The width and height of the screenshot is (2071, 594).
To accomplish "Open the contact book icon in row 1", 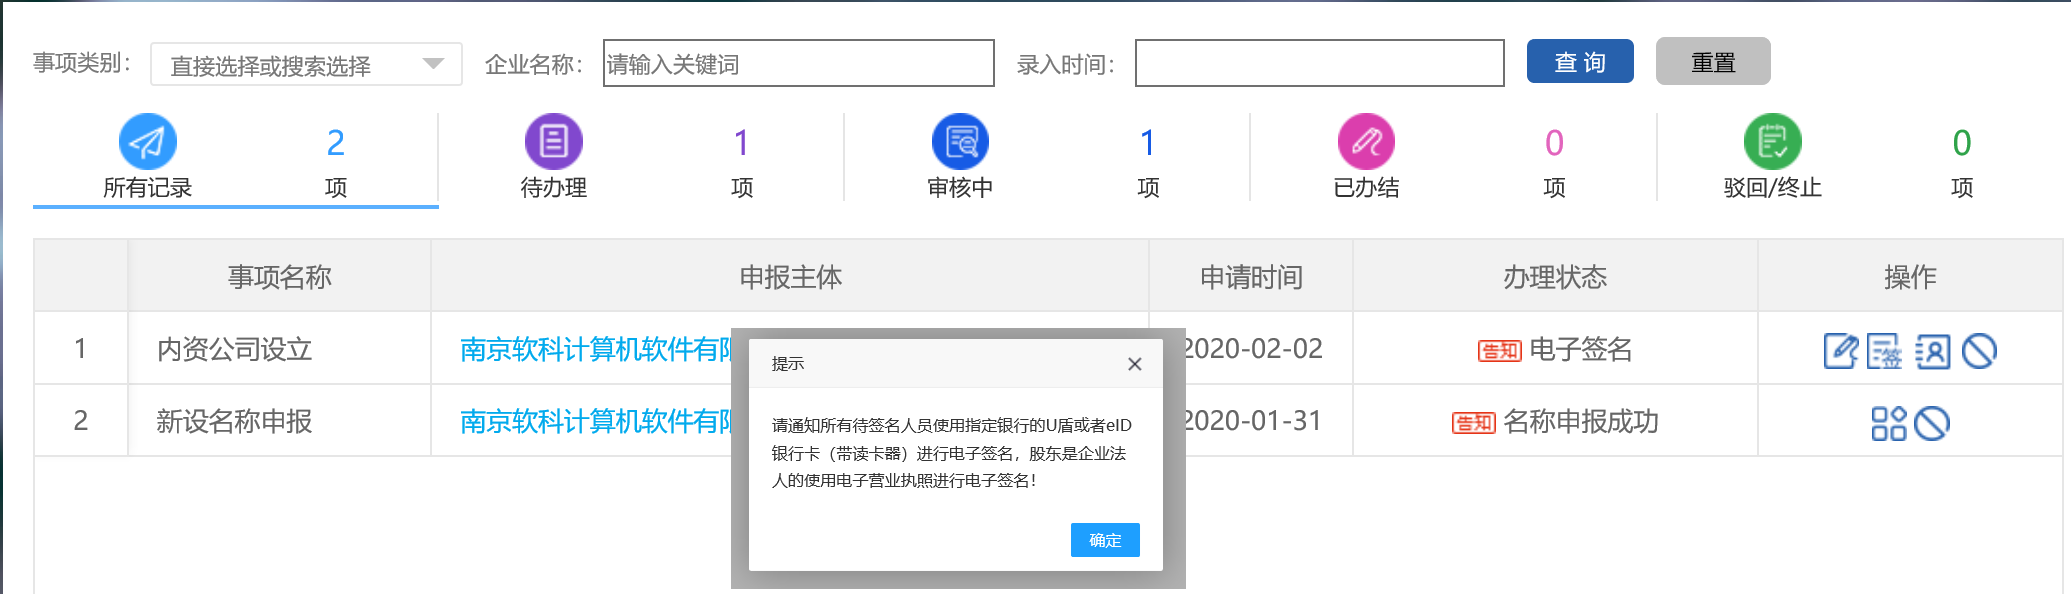I will coord(1932,351).
